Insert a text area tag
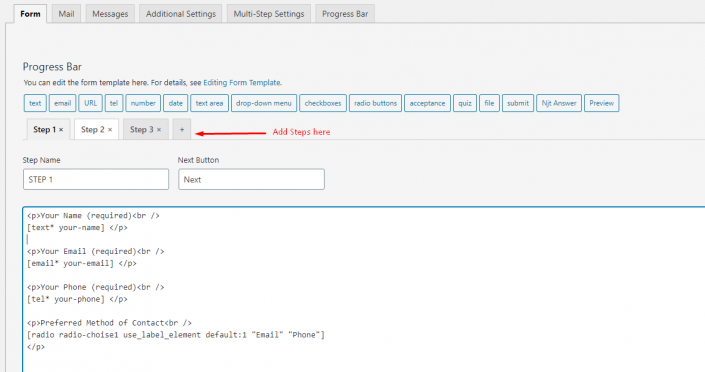Viewport: 705px width, 372px height. (210, 103)
